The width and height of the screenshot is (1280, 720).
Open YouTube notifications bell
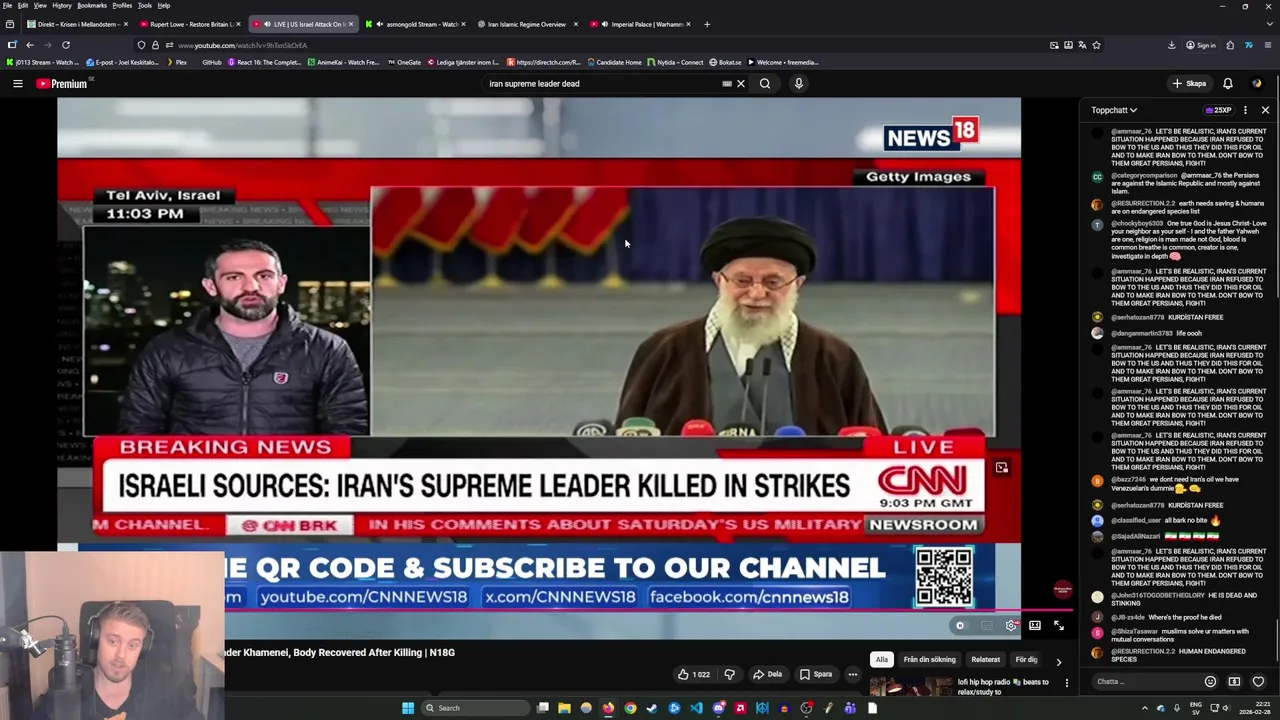click(1228, 84)
